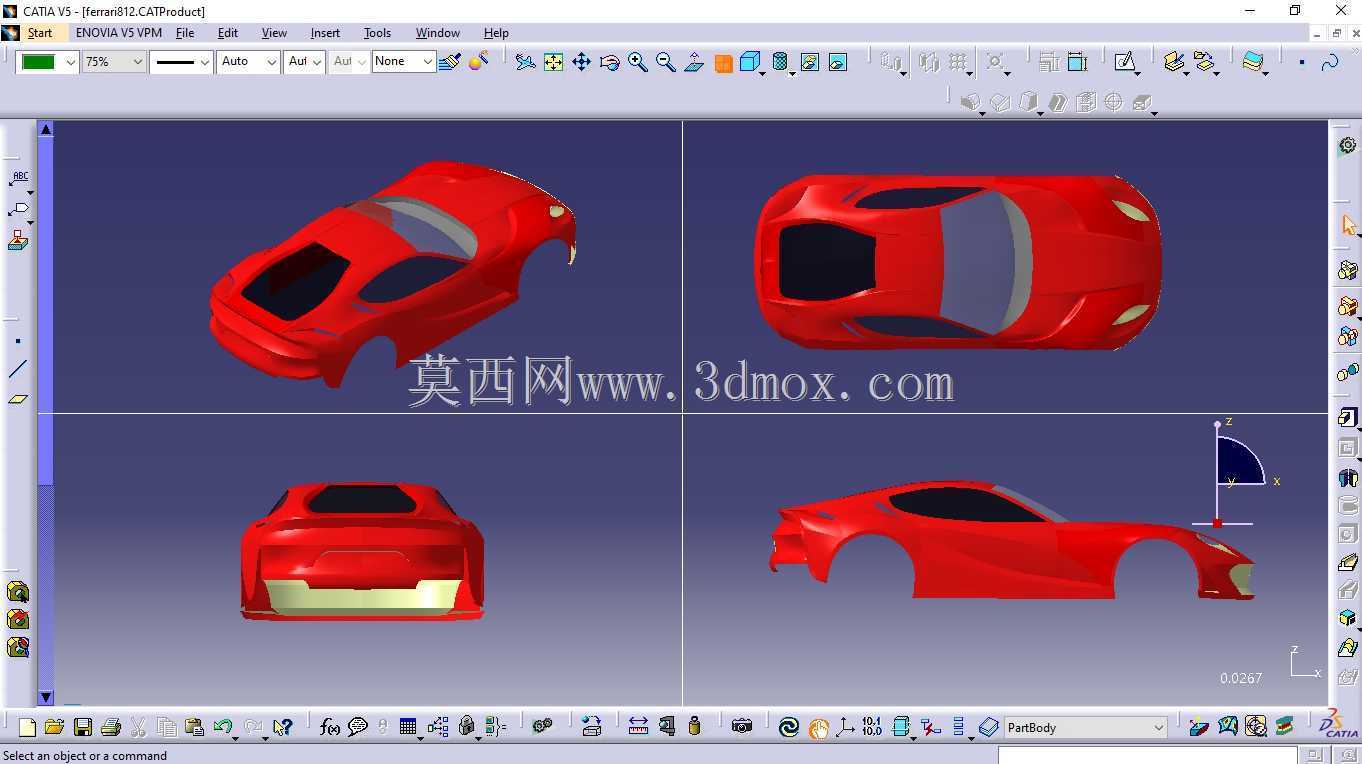Select the Pan view tool
This screenshot has height=764, width=1362.
coord(581,62)
